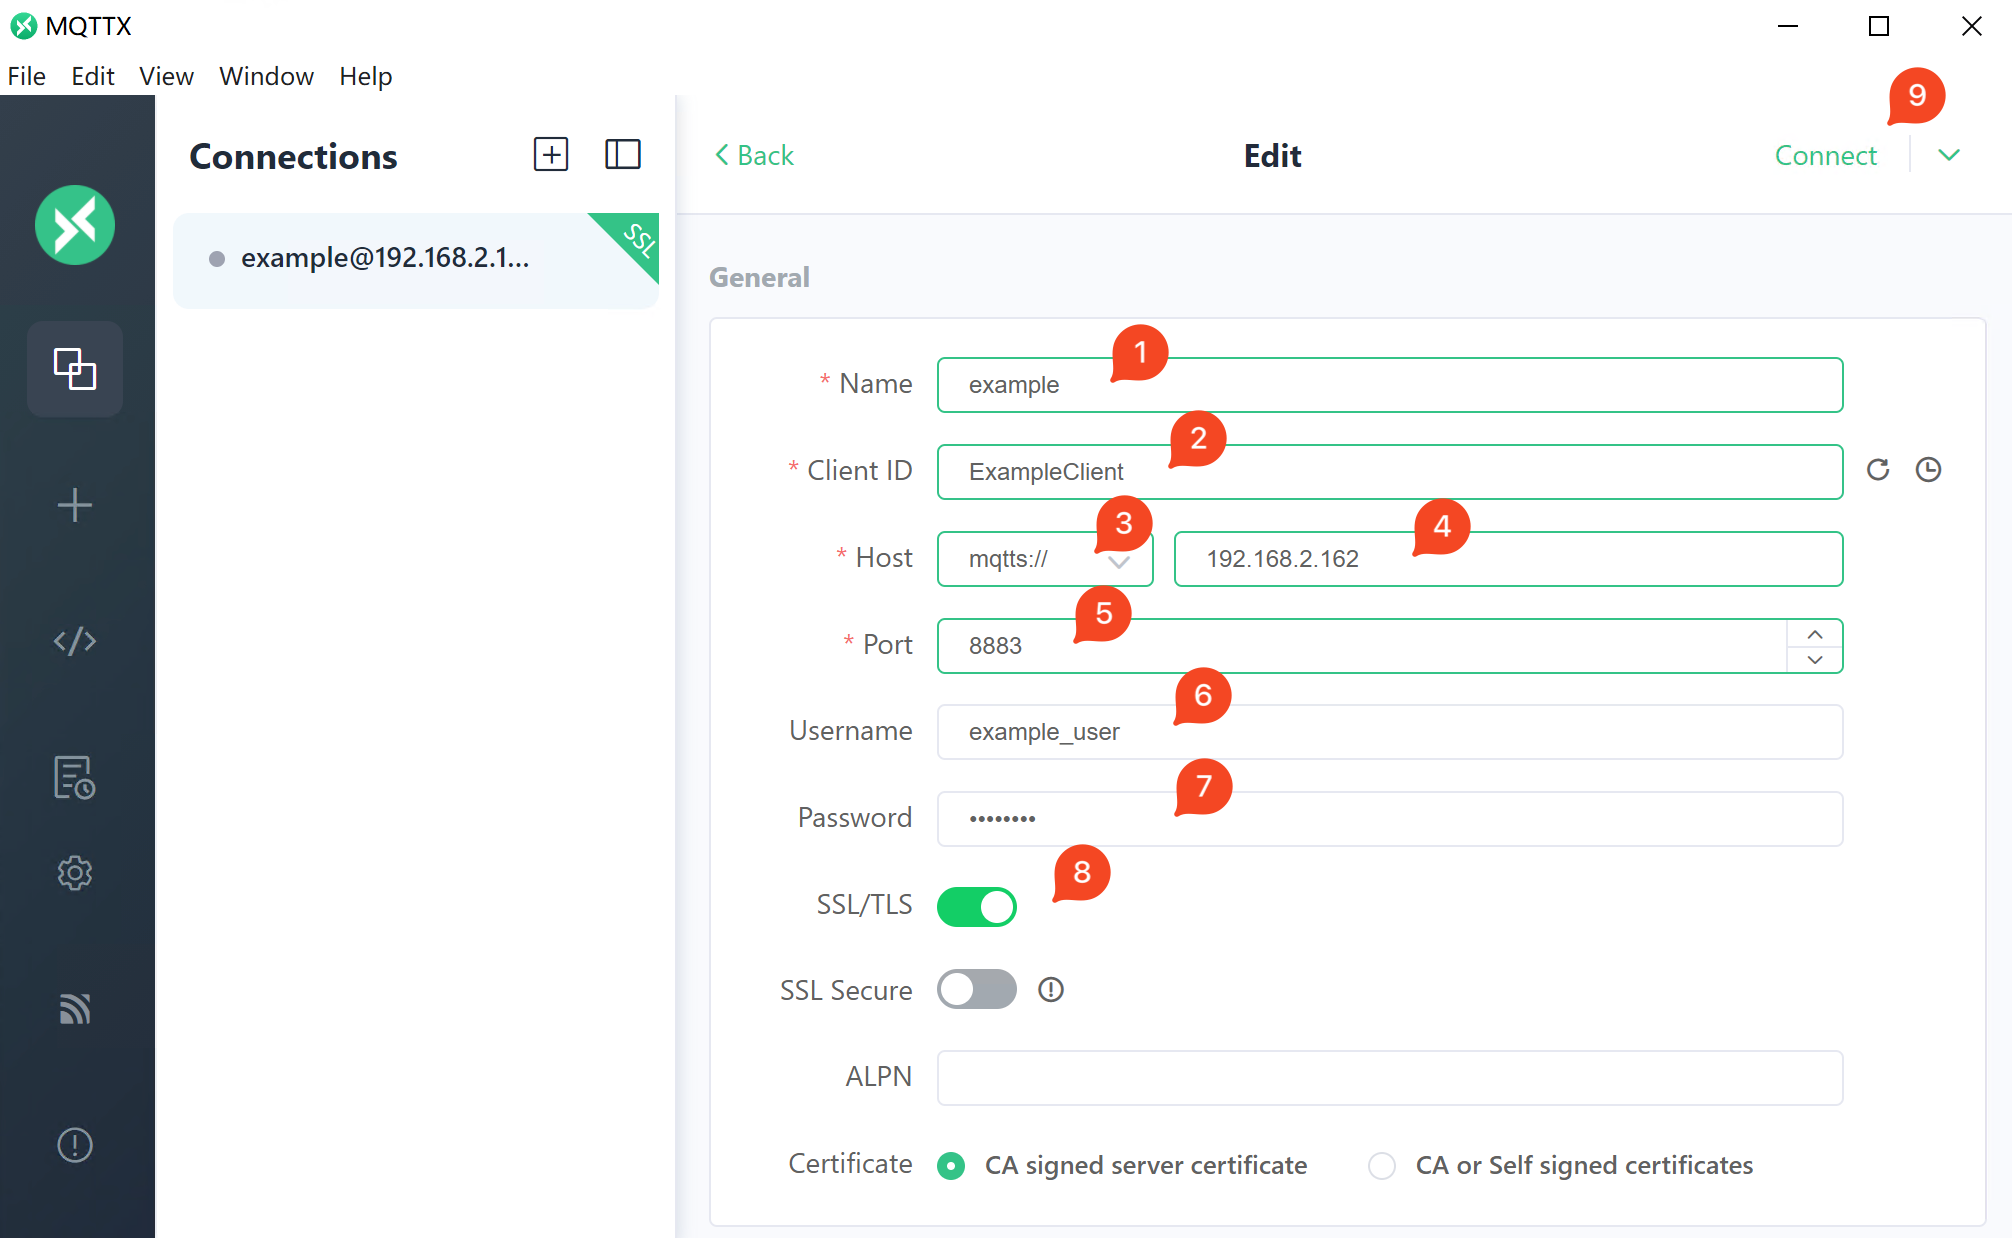Increase port with the up arrow

click(x=1815, y=634)
